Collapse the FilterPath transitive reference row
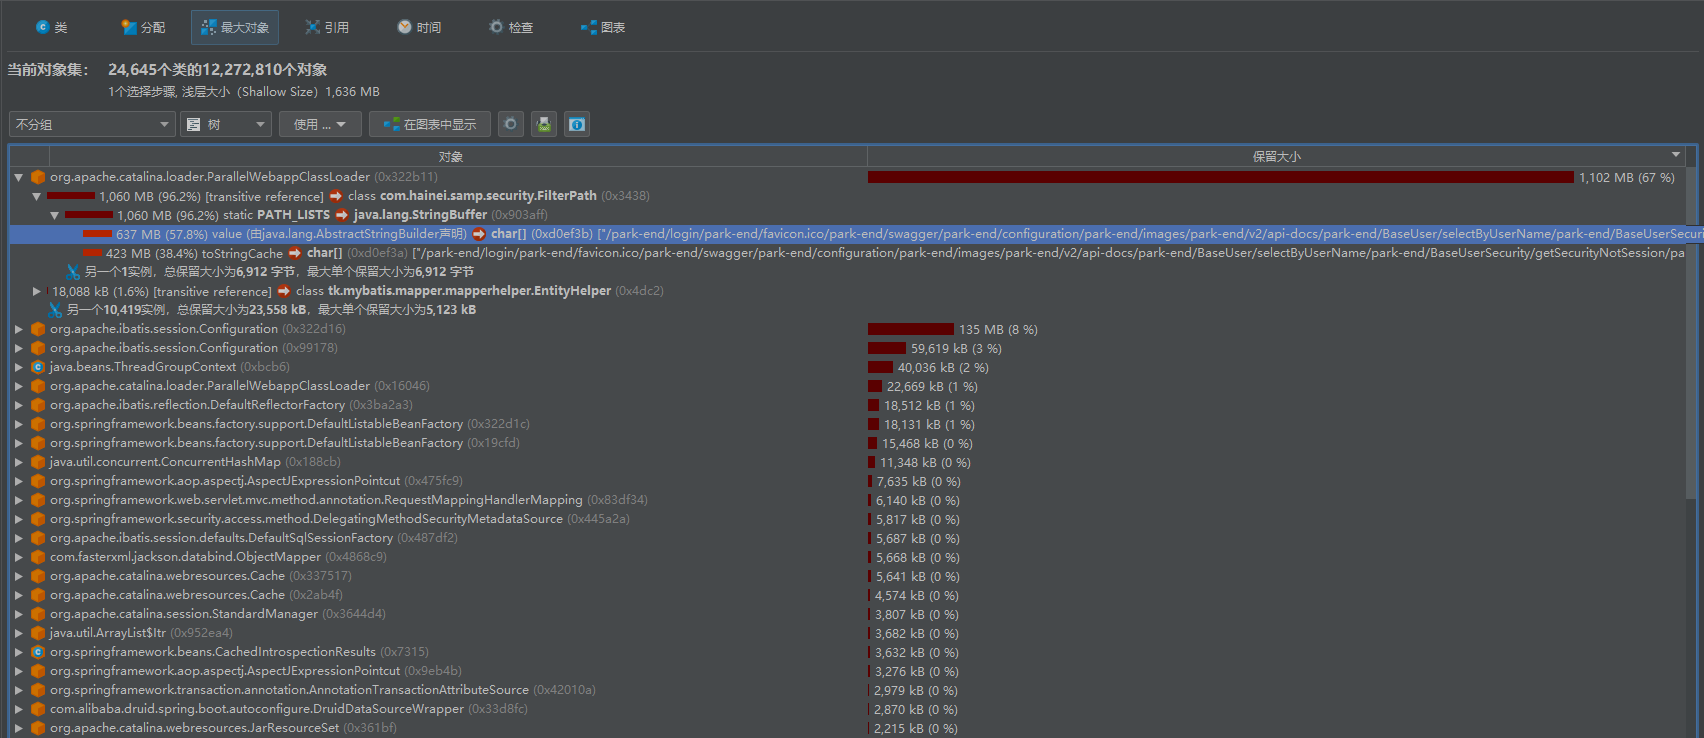The image size is (1704, 738). click(37, 196)
